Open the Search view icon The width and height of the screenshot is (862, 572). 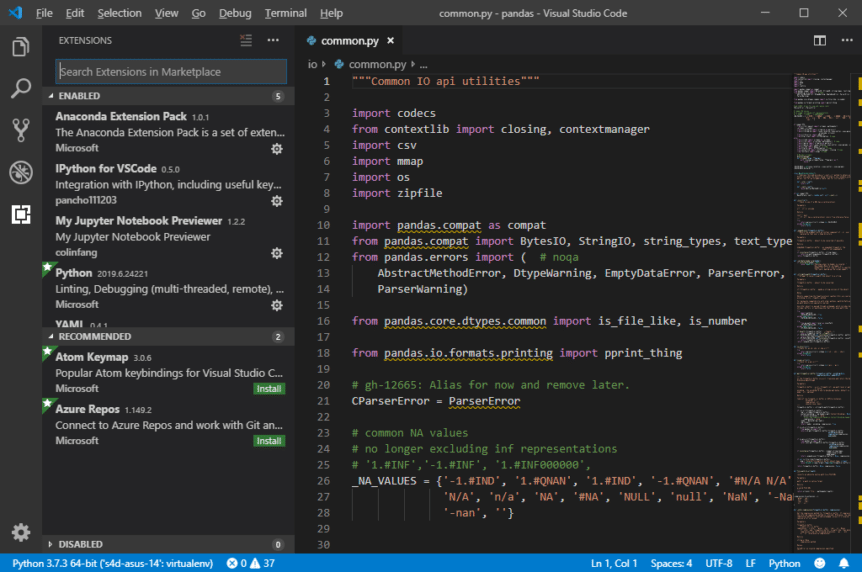click(20, 89)
